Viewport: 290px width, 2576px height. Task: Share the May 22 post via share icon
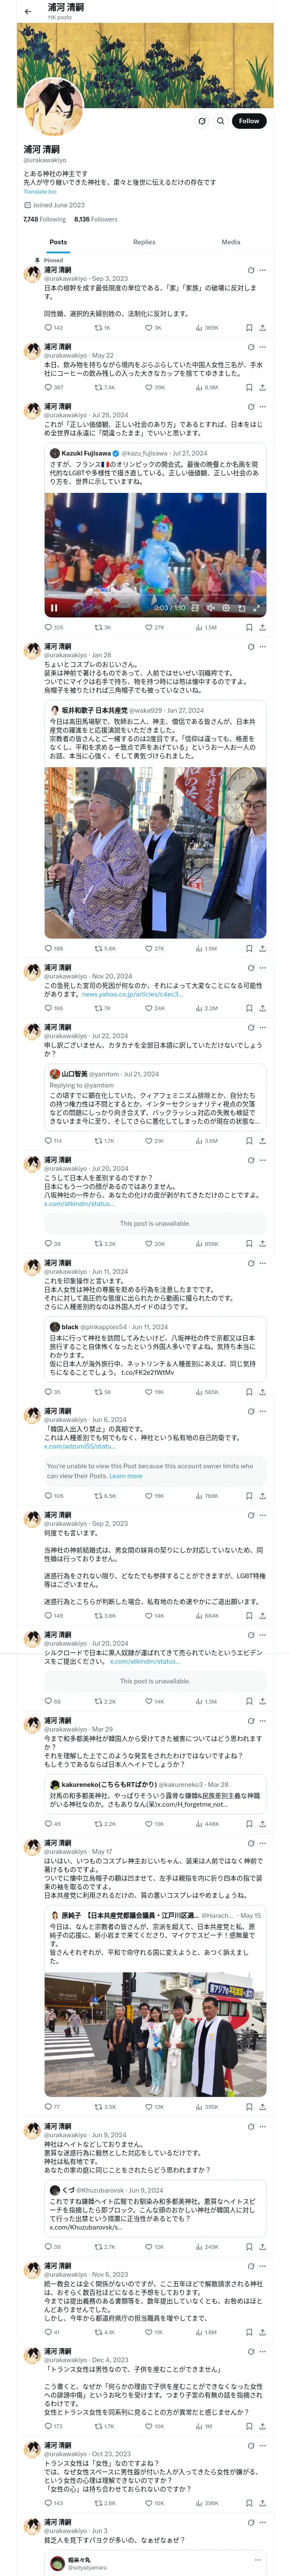pos(262,387)
